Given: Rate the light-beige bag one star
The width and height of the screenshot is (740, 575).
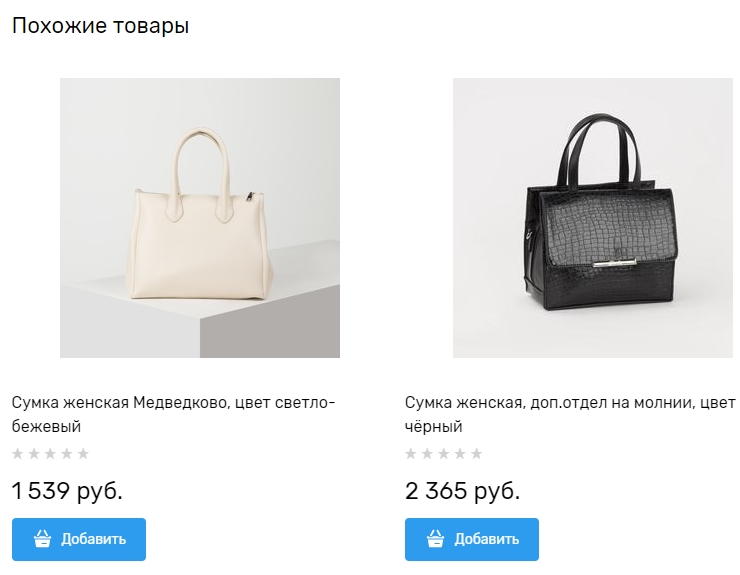Looking at the screenshot, I should click(17, 454).
